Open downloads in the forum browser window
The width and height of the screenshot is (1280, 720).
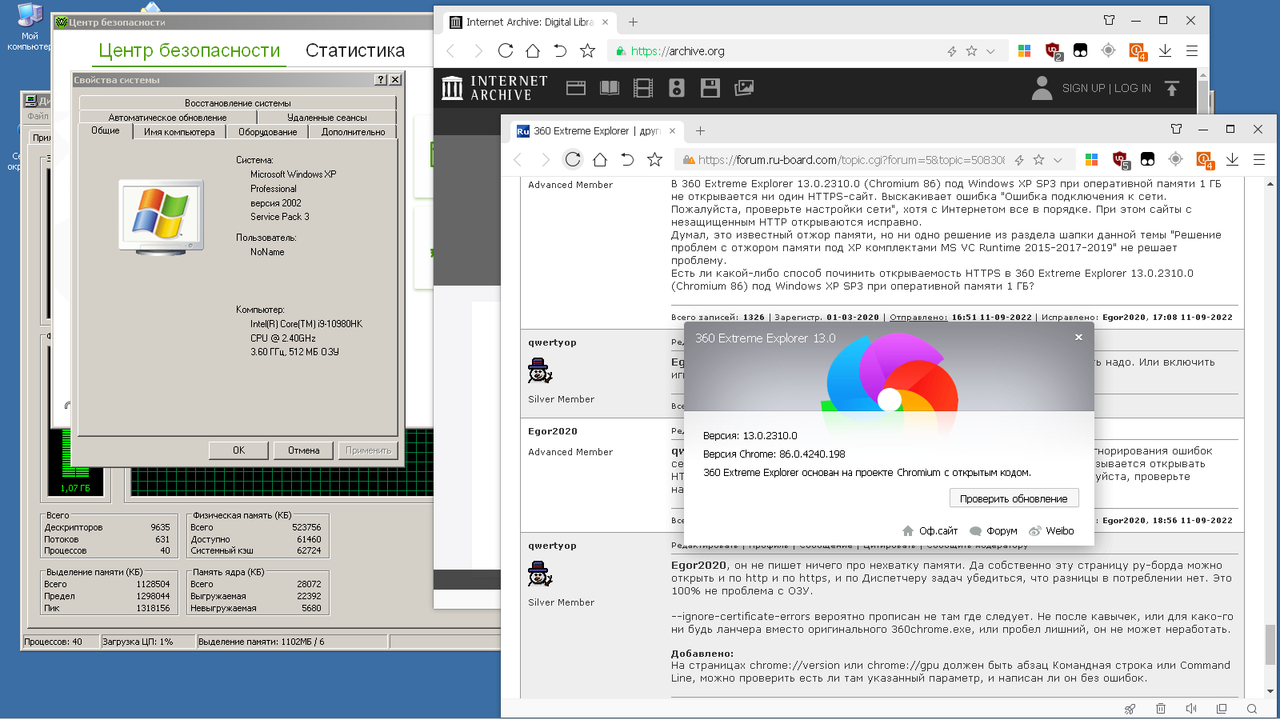(1233, 159)
